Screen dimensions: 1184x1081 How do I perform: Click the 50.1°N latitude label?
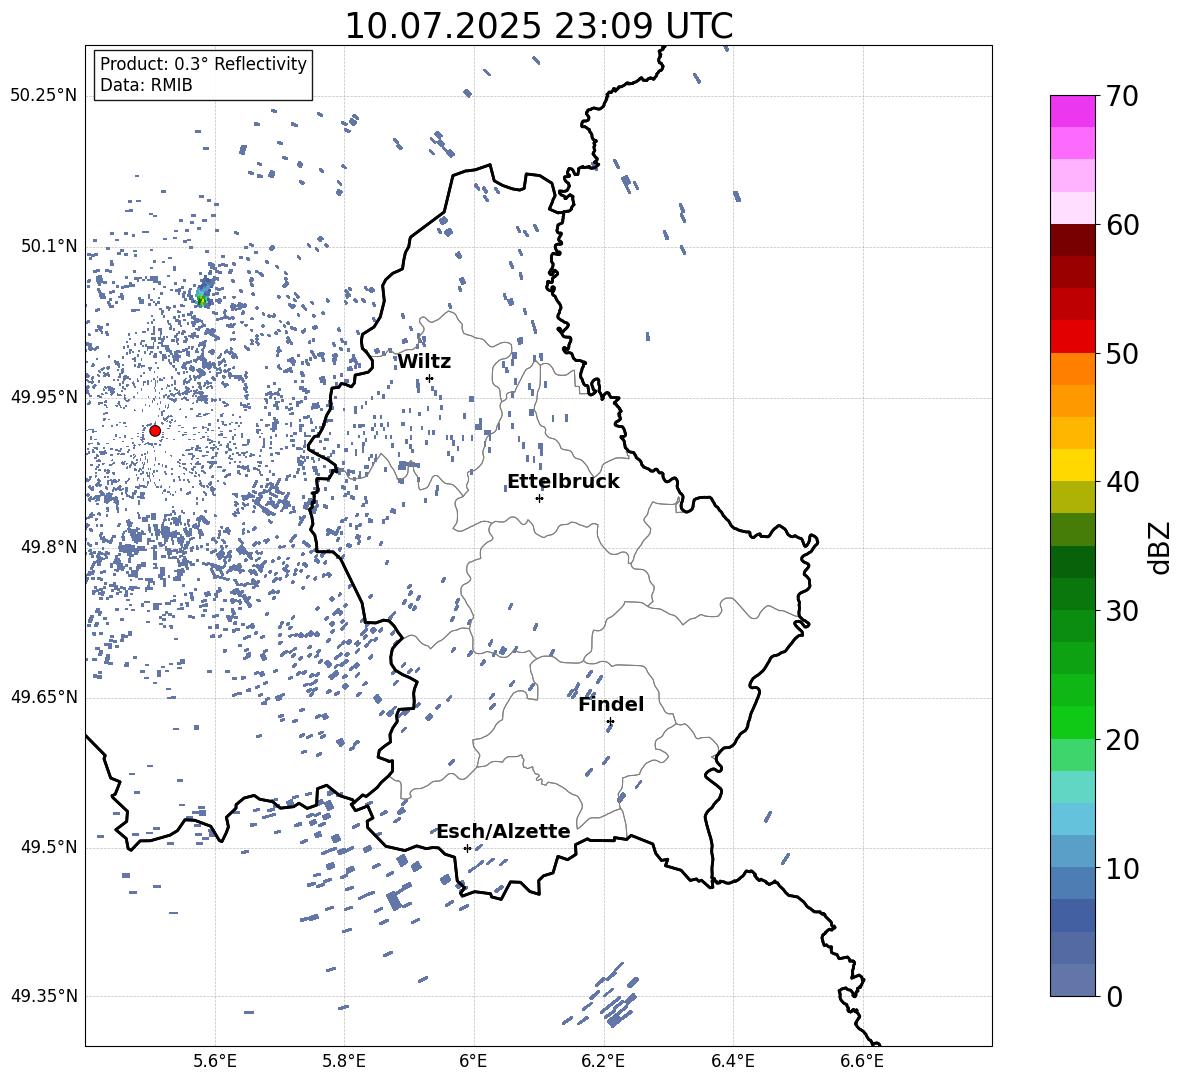[49, 246]
